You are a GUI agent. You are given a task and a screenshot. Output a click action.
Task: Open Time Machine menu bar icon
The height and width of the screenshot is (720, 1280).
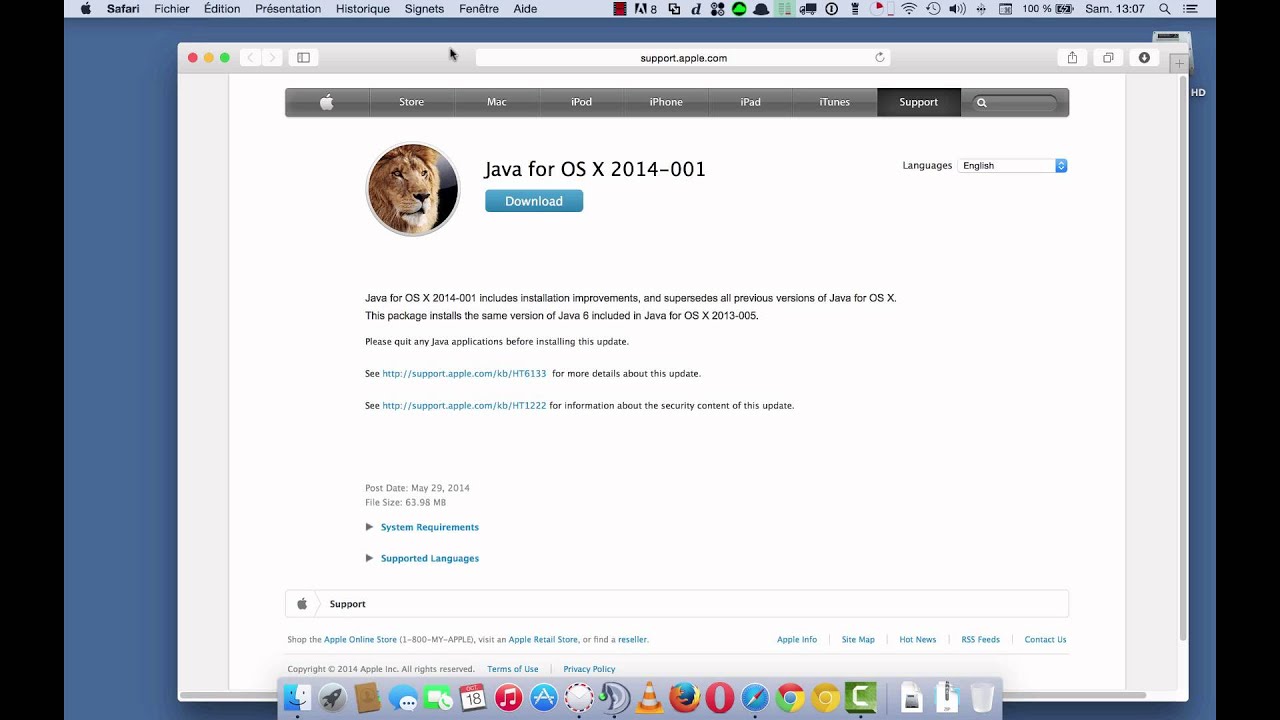click(932, 9)
